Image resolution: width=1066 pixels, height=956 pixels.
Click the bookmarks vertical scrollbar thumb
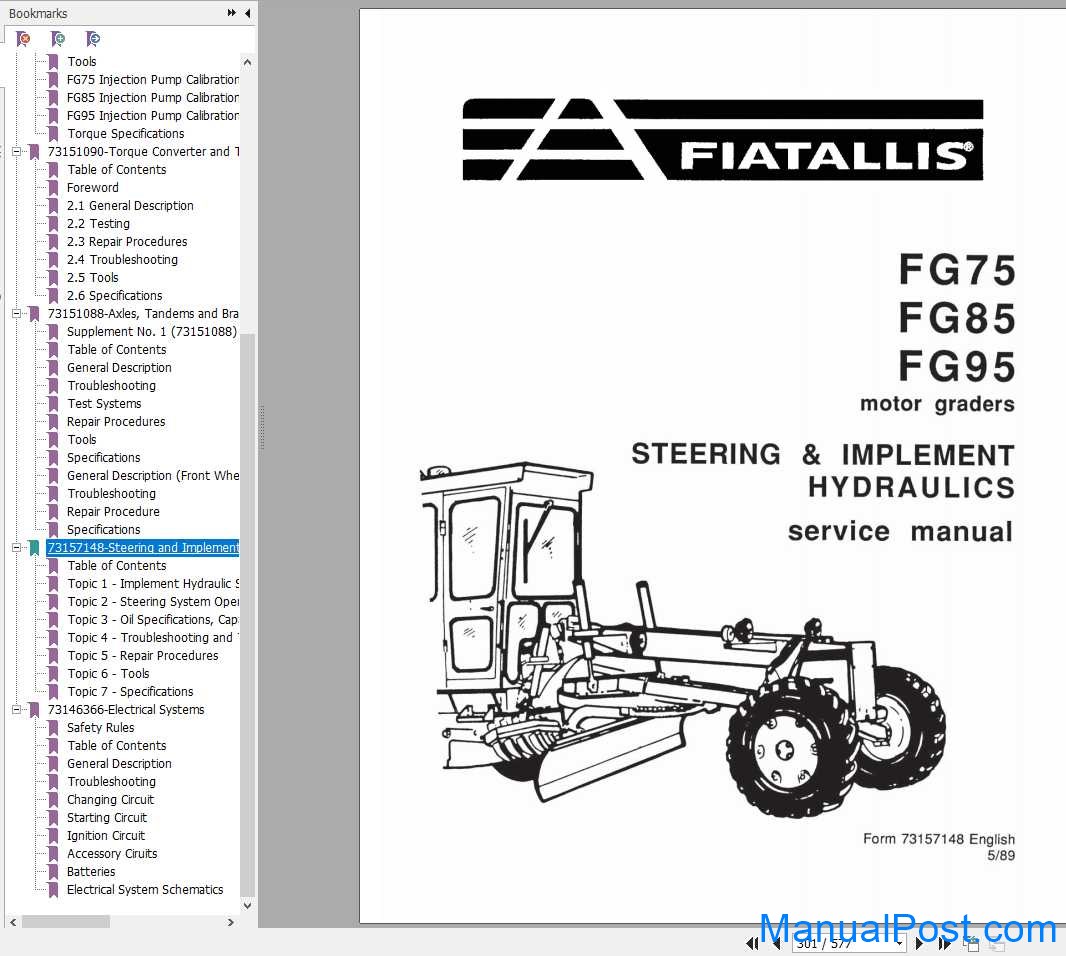(247, 615)
